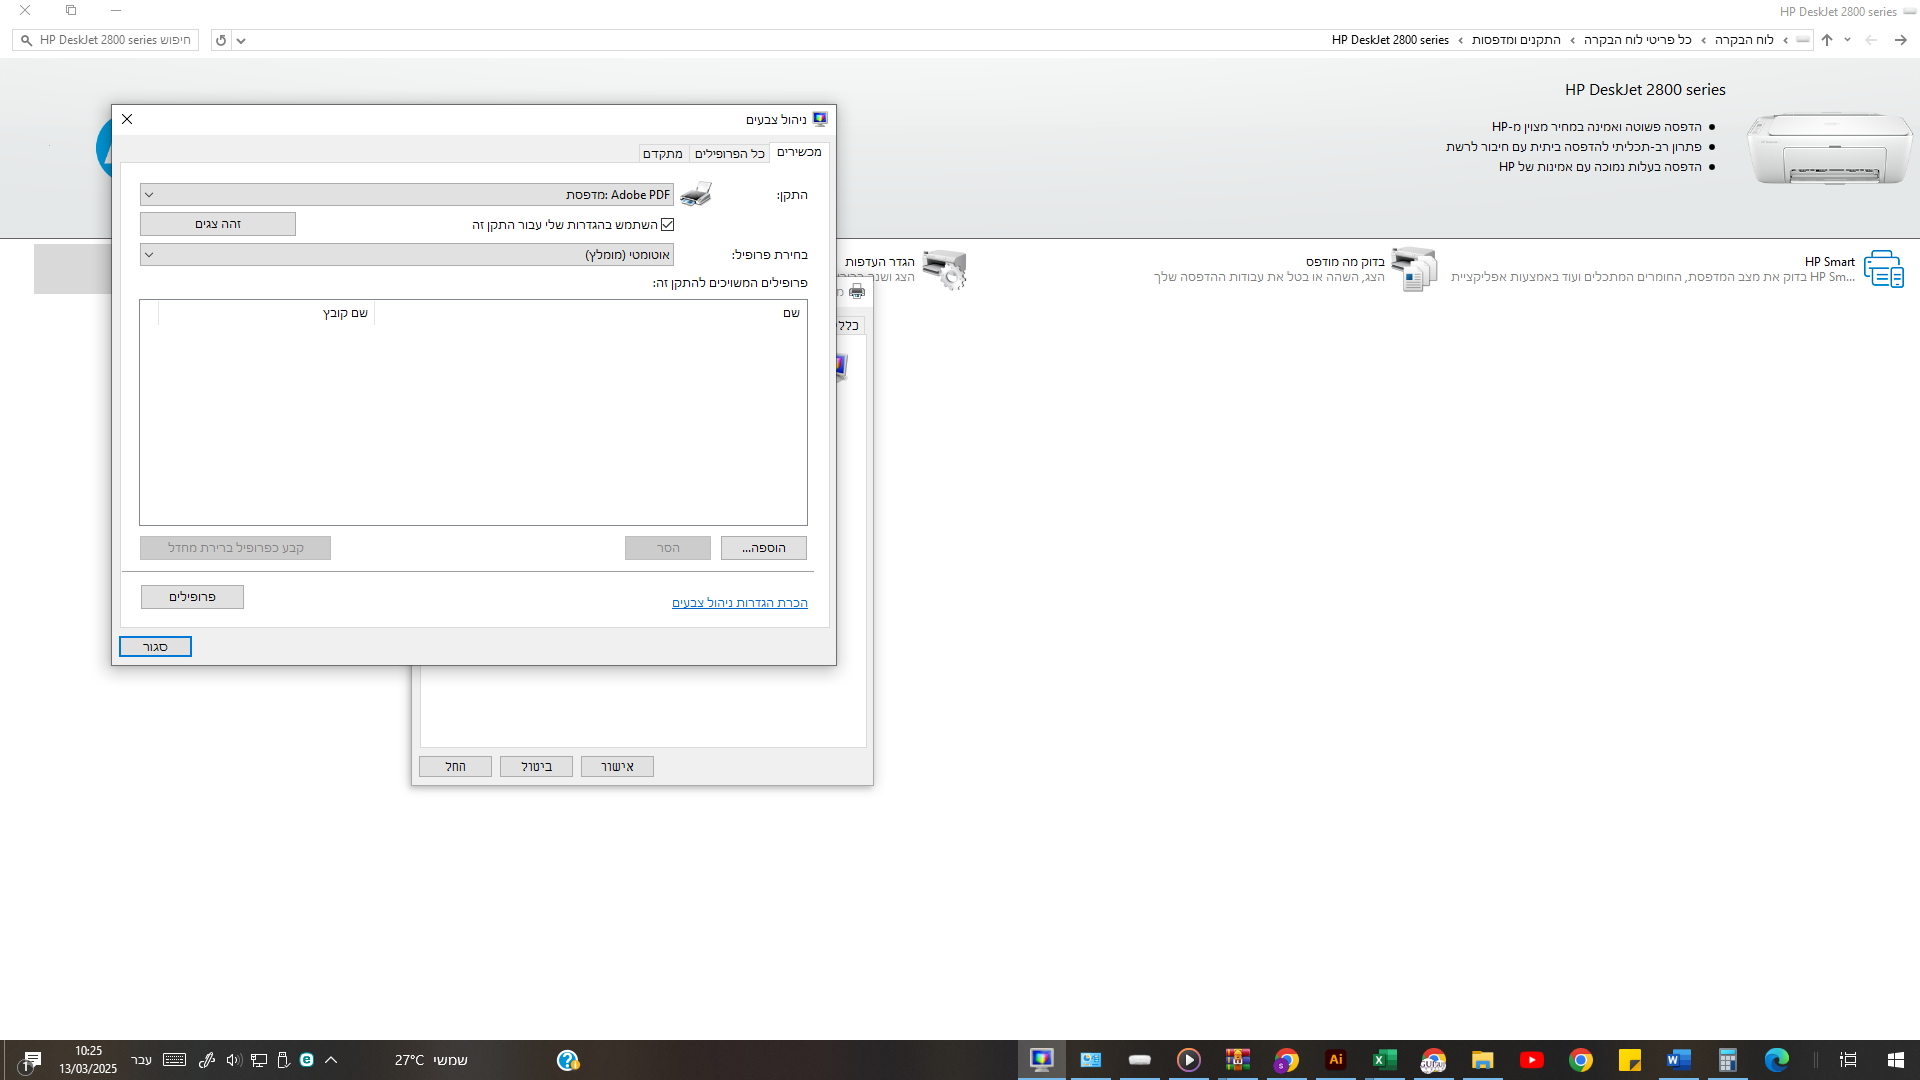Click the Sticky Notes taskbar icon

click(1629, 1060)
